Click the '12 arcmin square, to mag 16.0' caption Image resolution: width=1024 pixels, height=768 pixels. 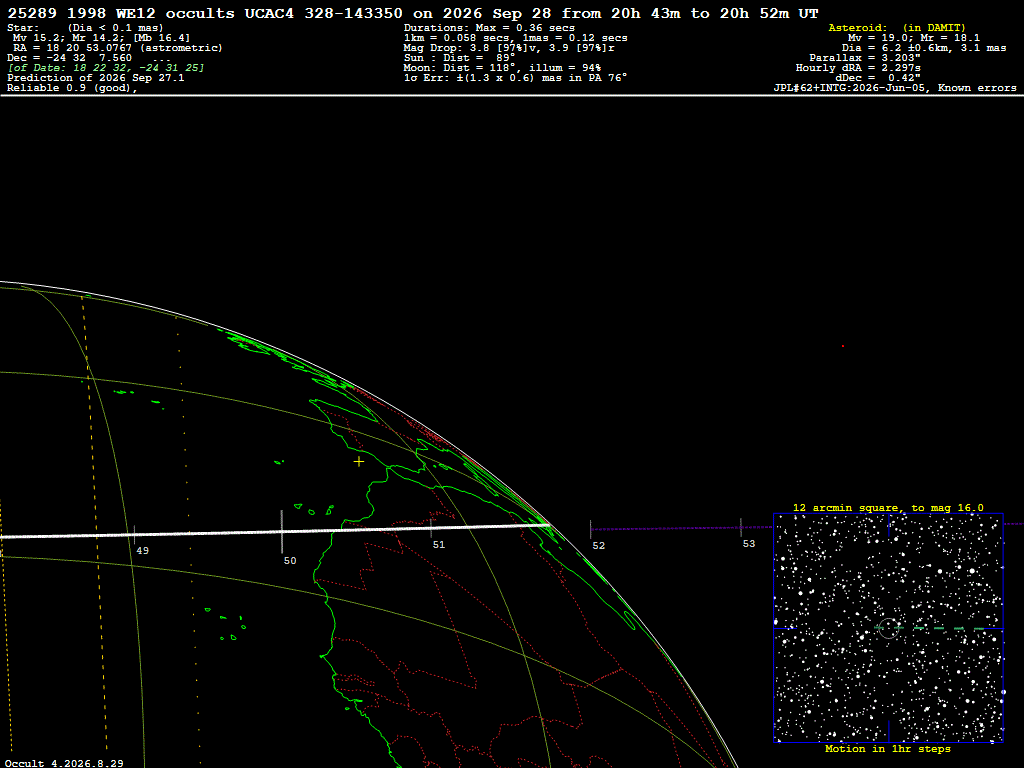(888, 507)
